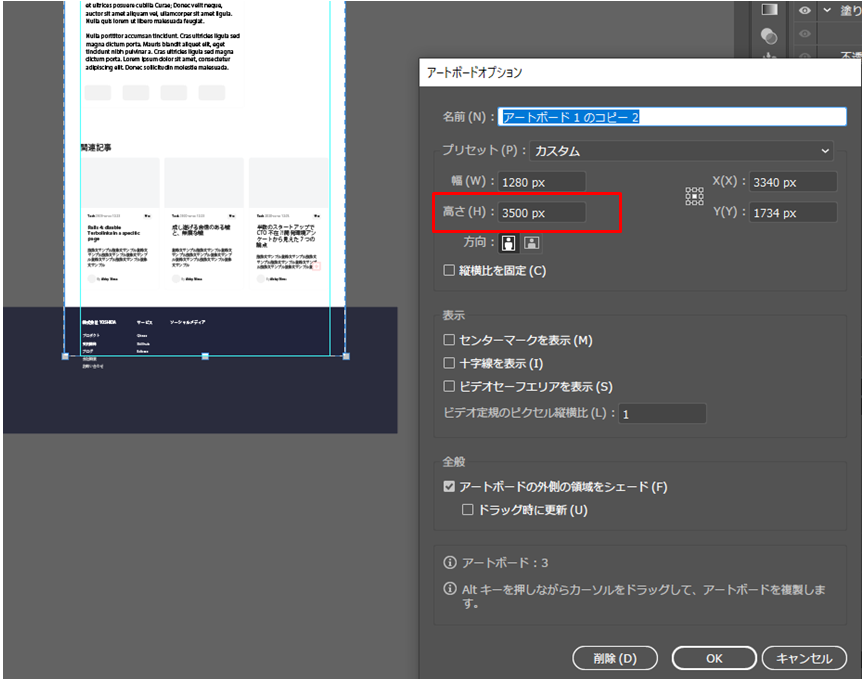This screenshot has width=863, height=679.
Task: Uncheck アートボードの外側の領域をシェード checkbox
Action: pos(449,486)
